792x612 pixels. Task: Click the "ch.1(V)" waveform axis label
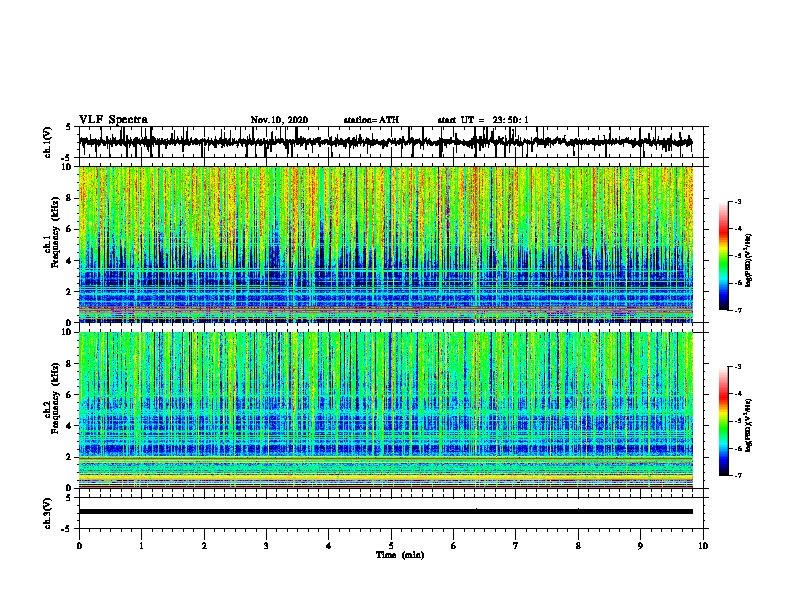click(48, 142)
